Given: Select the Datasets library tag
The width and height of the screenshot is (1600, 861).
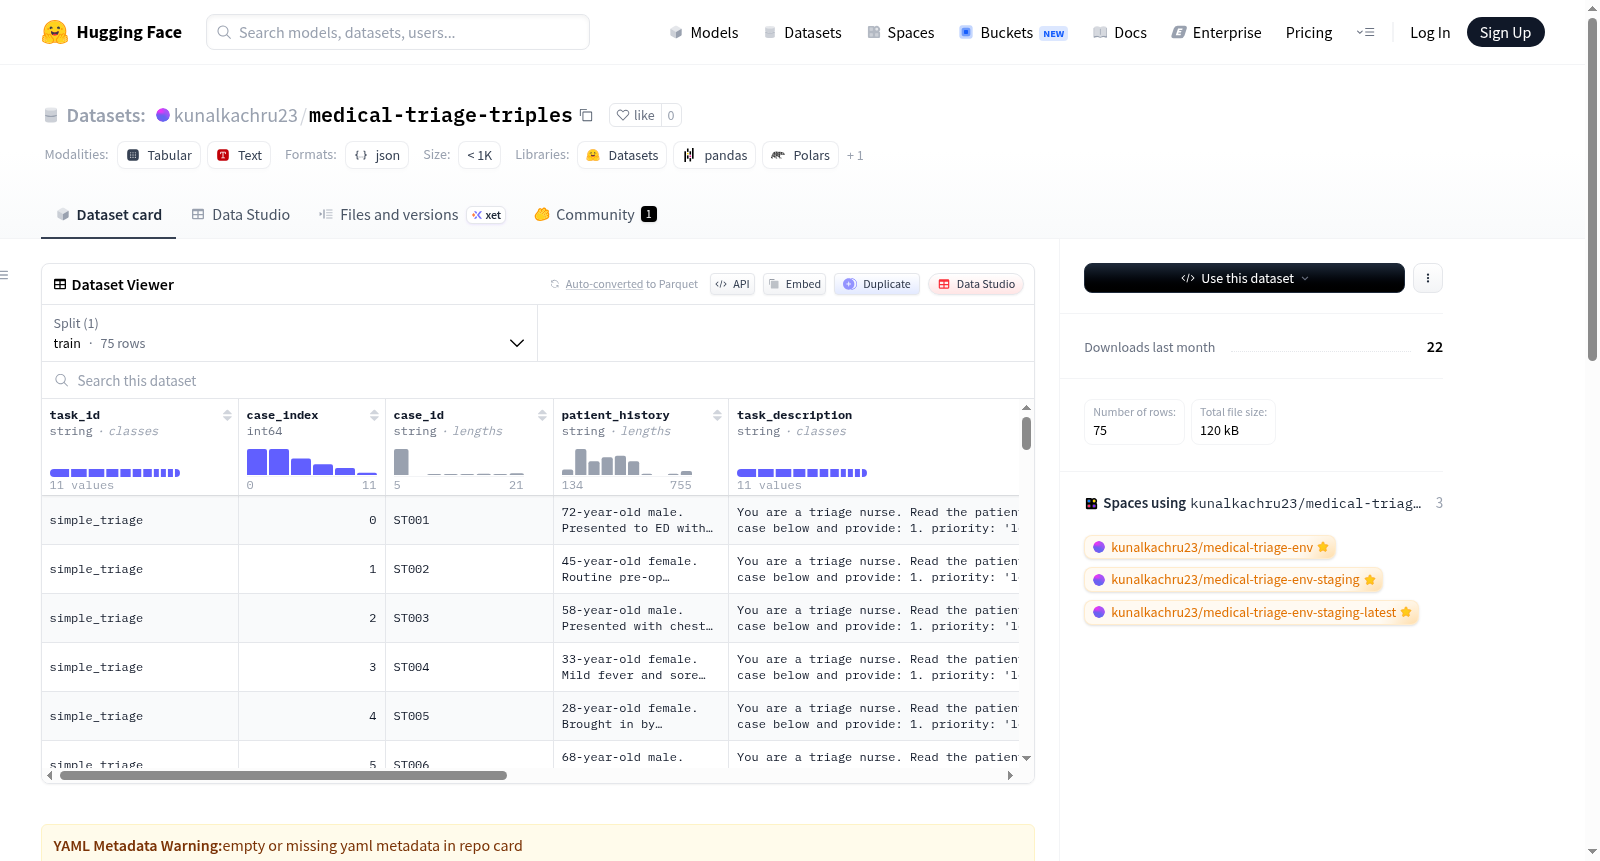Looking at the screenshot, I should [x=622, y=155].
